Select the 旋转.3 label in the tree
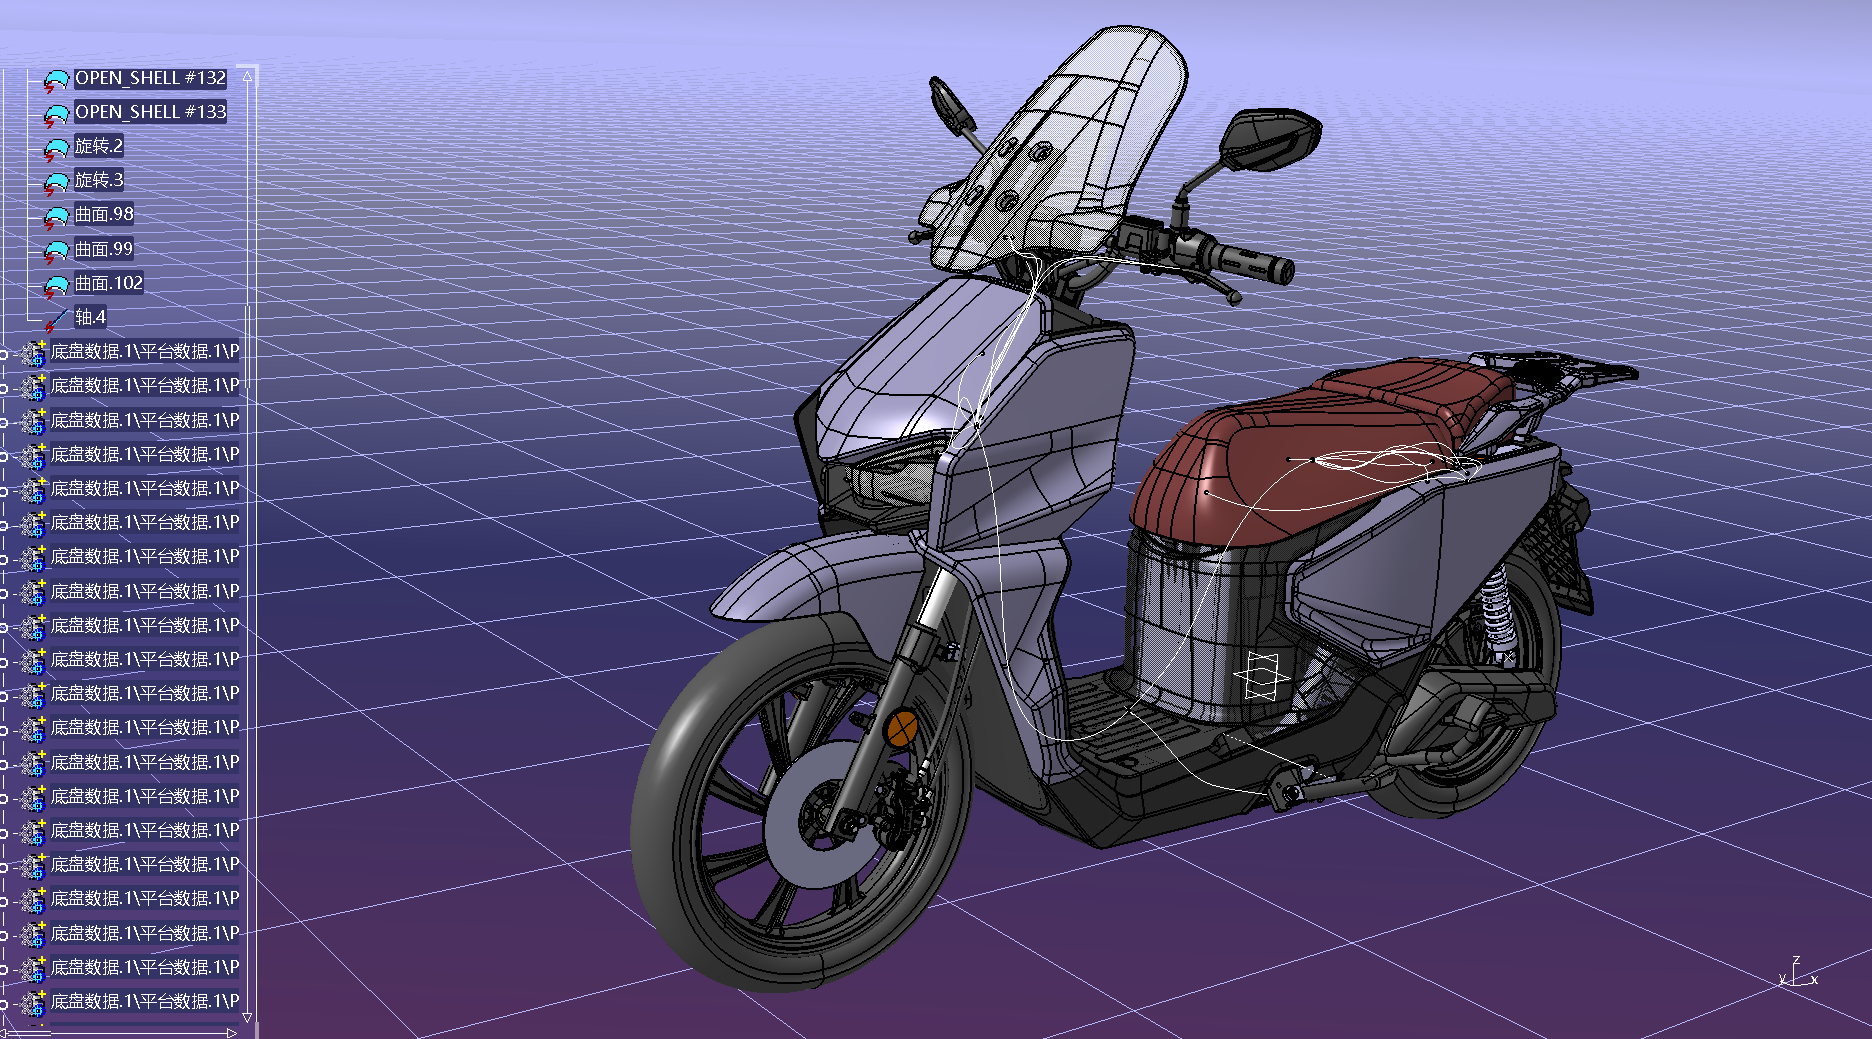The height and width of the screenshot is (1039, 1872). click(99, 180)
